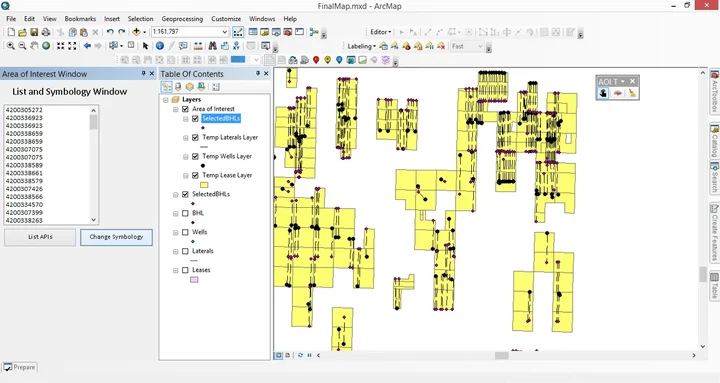Viewport: 720px width, 383px height.
Task: Enable the Leases layer checkbox
Action: pyautogui.click(x=186, y=270)
